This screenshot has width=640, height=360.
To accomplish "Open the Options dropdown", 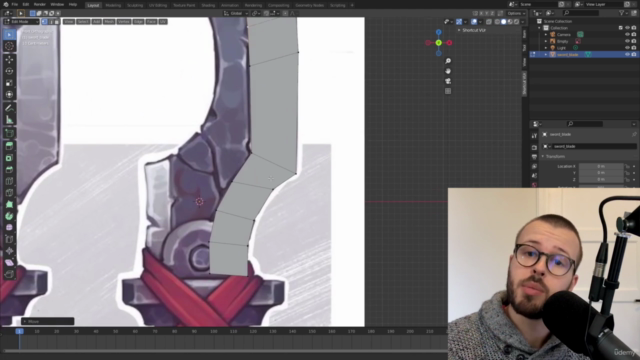I will [516, 13].
